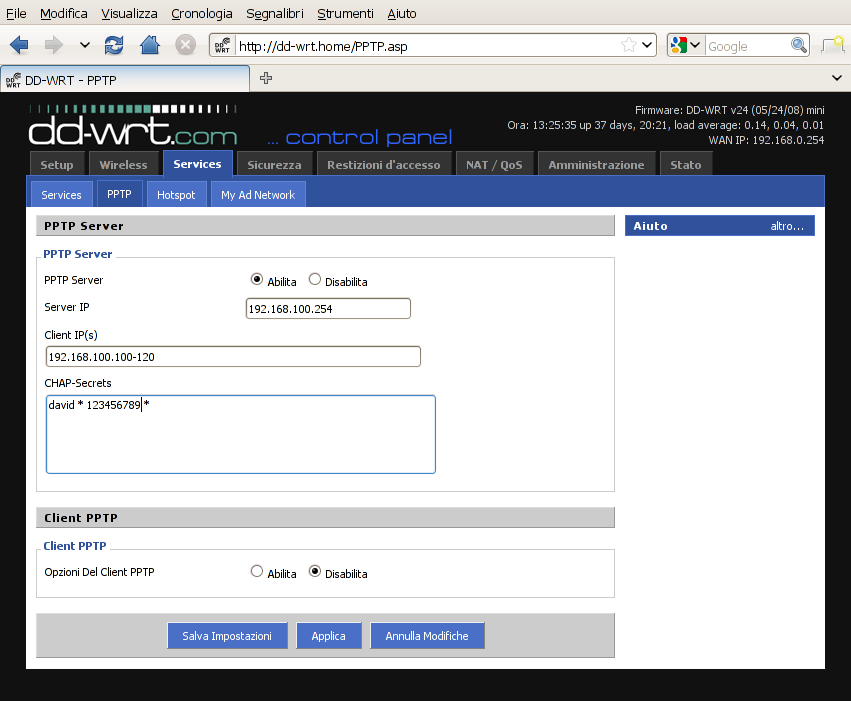Open the Hotspot sub-tab

(x=176, y=194)
